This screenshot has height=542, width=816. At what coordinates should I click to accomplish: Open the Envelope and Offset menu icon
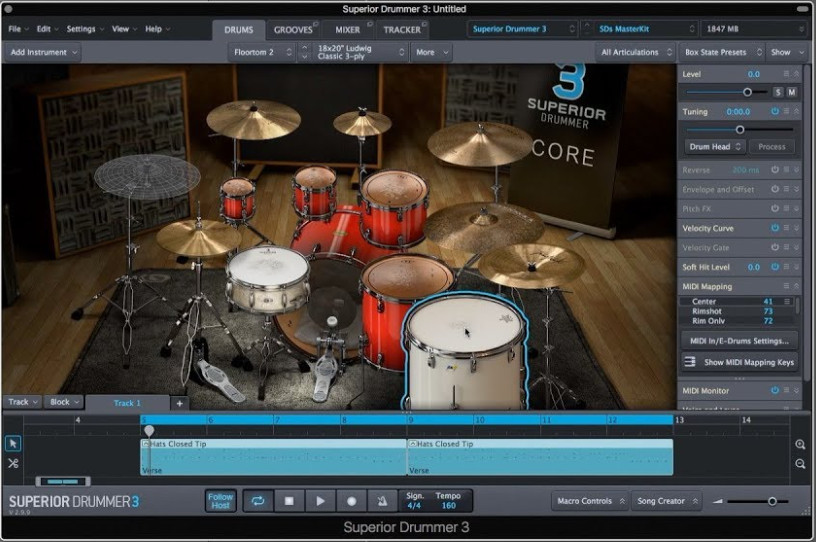coord(786,189)
